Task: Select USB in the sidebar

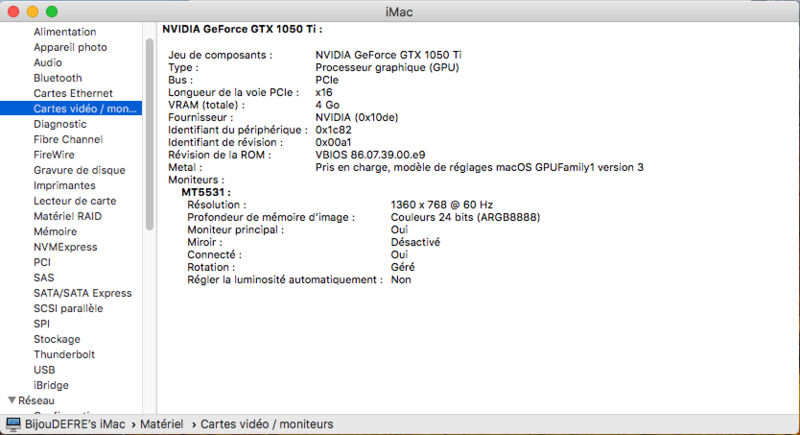Action: coord(44,369)
